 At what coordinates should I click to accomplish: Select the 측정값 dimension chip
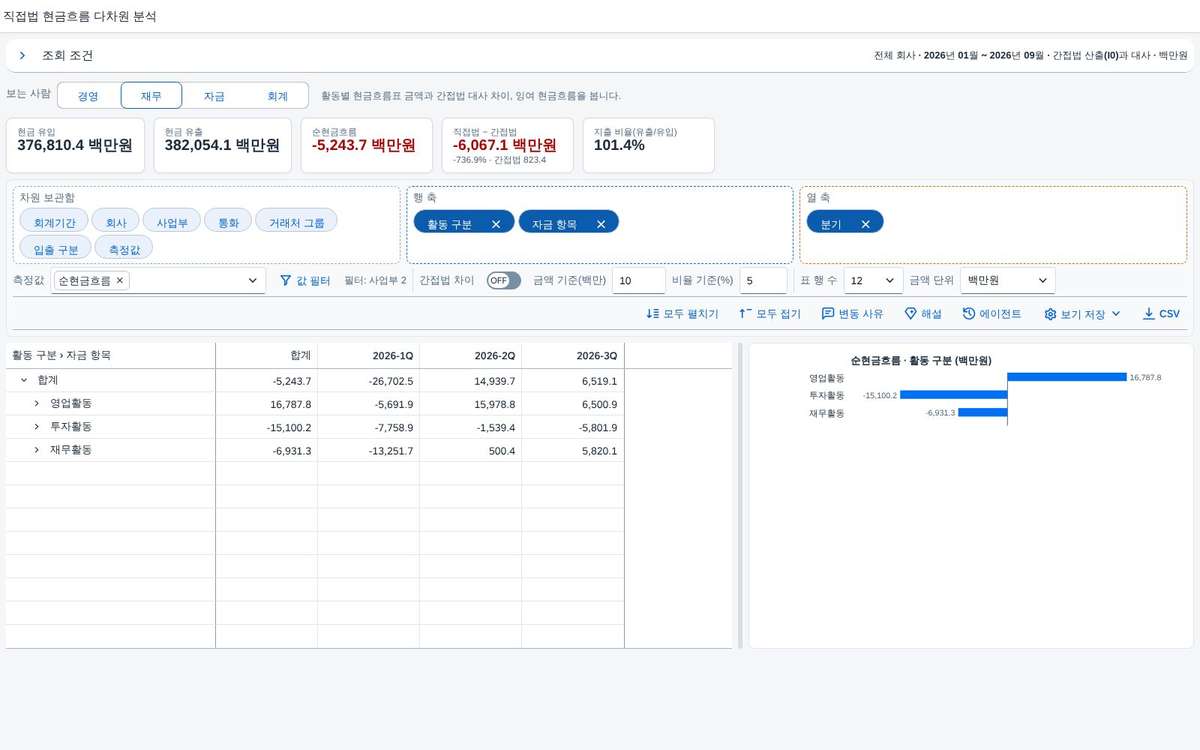(x=123, y=249)
